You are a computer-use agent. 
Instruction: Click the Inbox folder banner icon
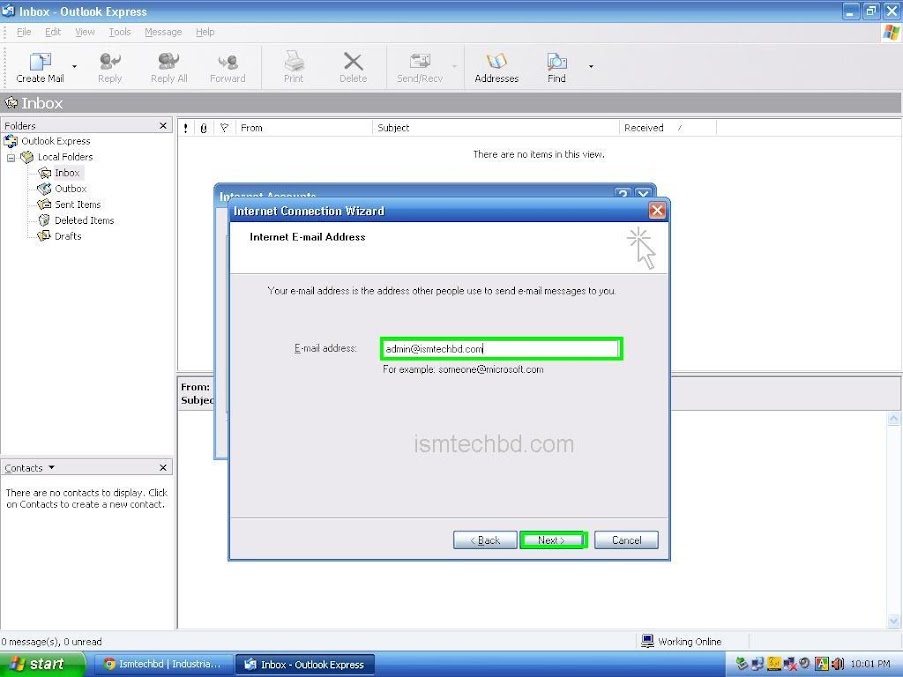pyautogui.click(x=11, y=102)
